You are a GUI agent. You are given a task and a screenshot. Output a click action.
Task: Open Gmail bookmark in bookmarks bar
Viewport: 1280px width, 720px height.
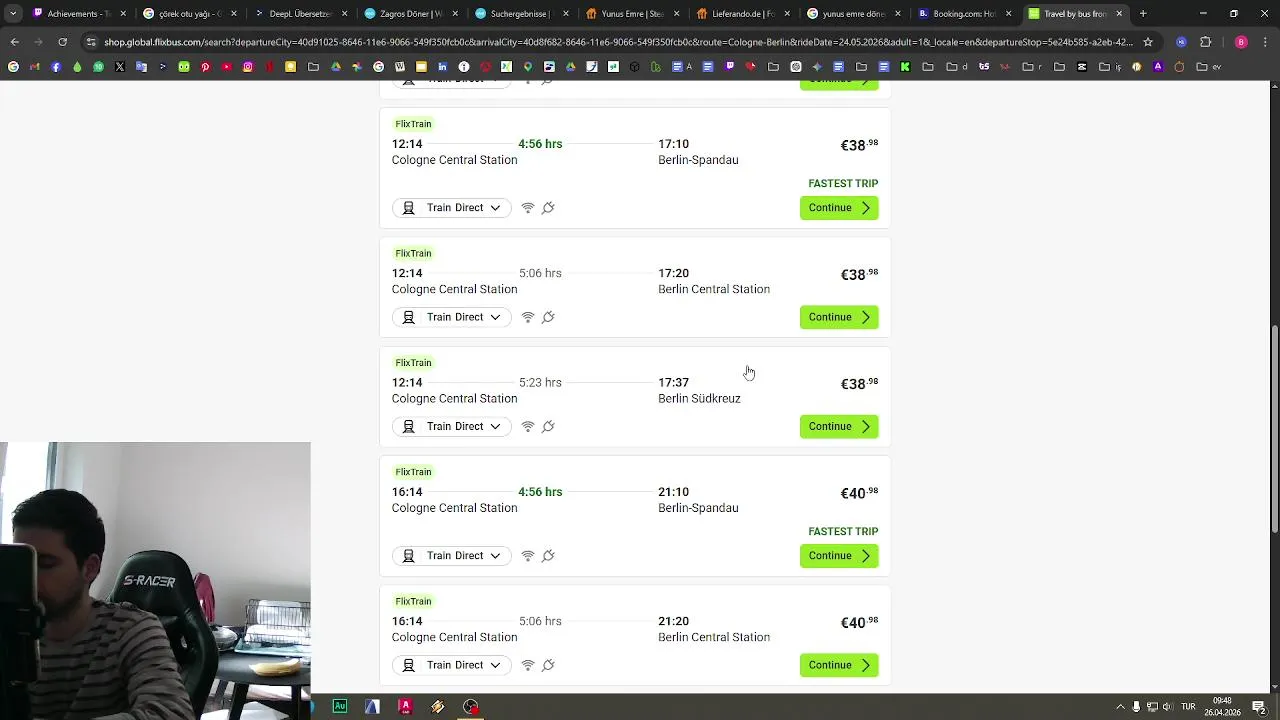(x=34, y=67)
